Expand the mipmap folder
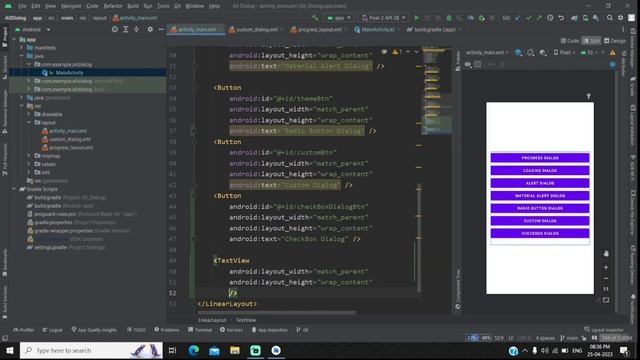 29,156
